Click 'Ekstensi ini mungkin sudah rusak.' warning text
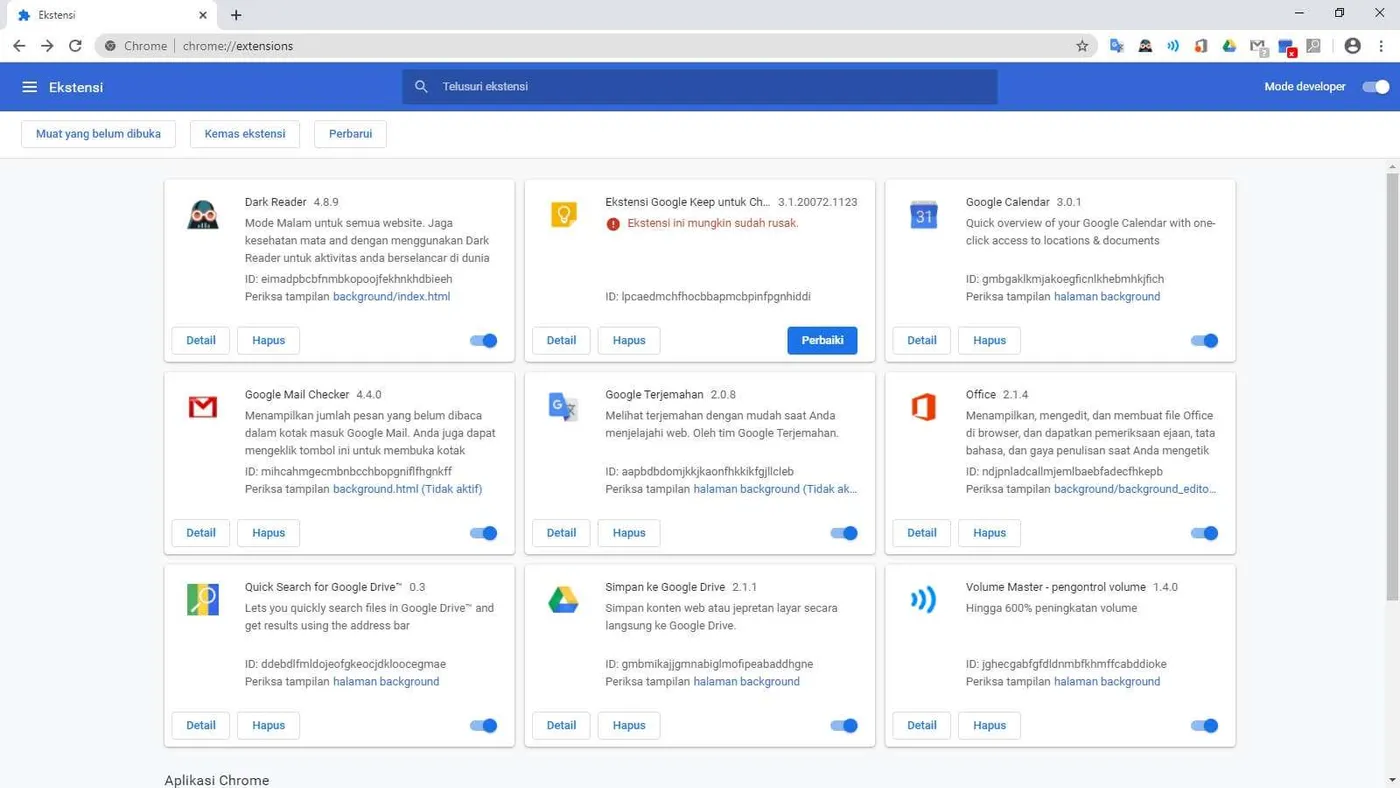 click(x=713, y=223)
